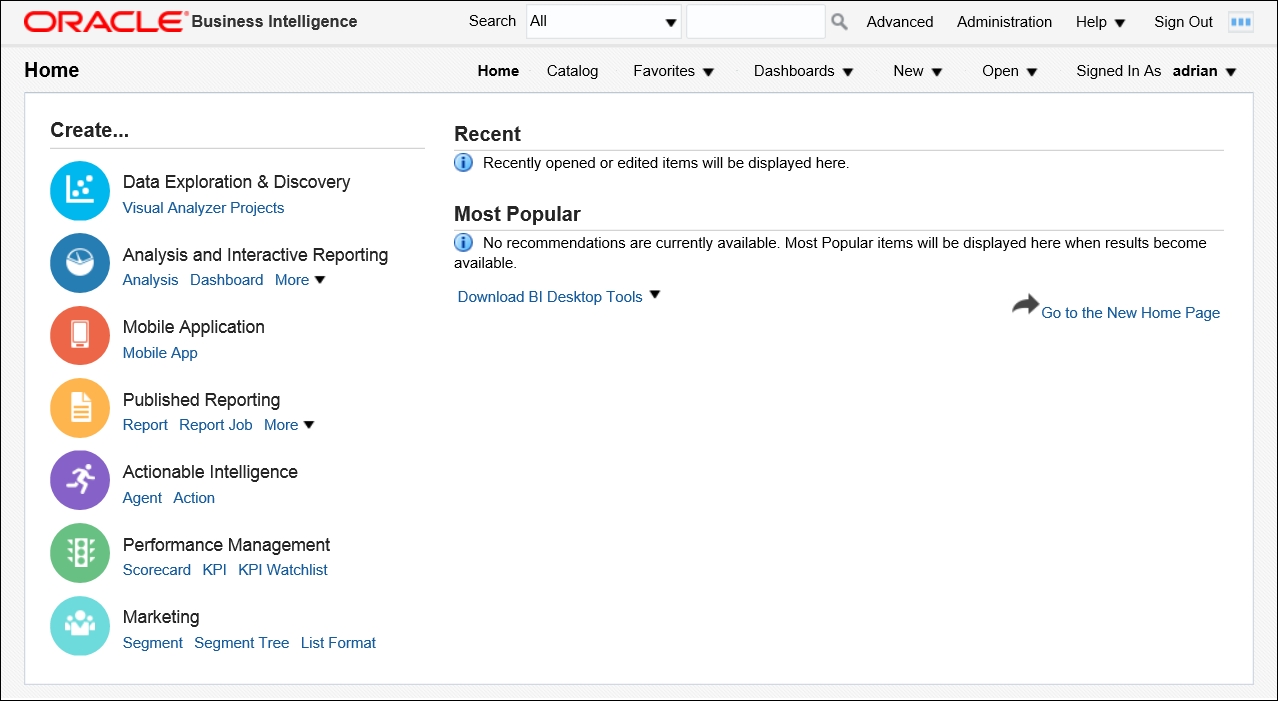Click the Actionable Intelligence runner icon
The height and width of the screenshot is (701, 1278).
[80, 481]
